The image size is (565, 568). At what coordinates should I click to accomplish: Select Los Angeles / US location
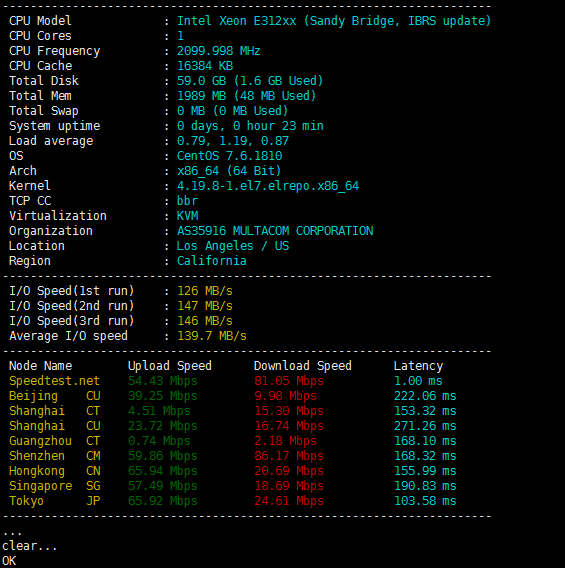233,246
